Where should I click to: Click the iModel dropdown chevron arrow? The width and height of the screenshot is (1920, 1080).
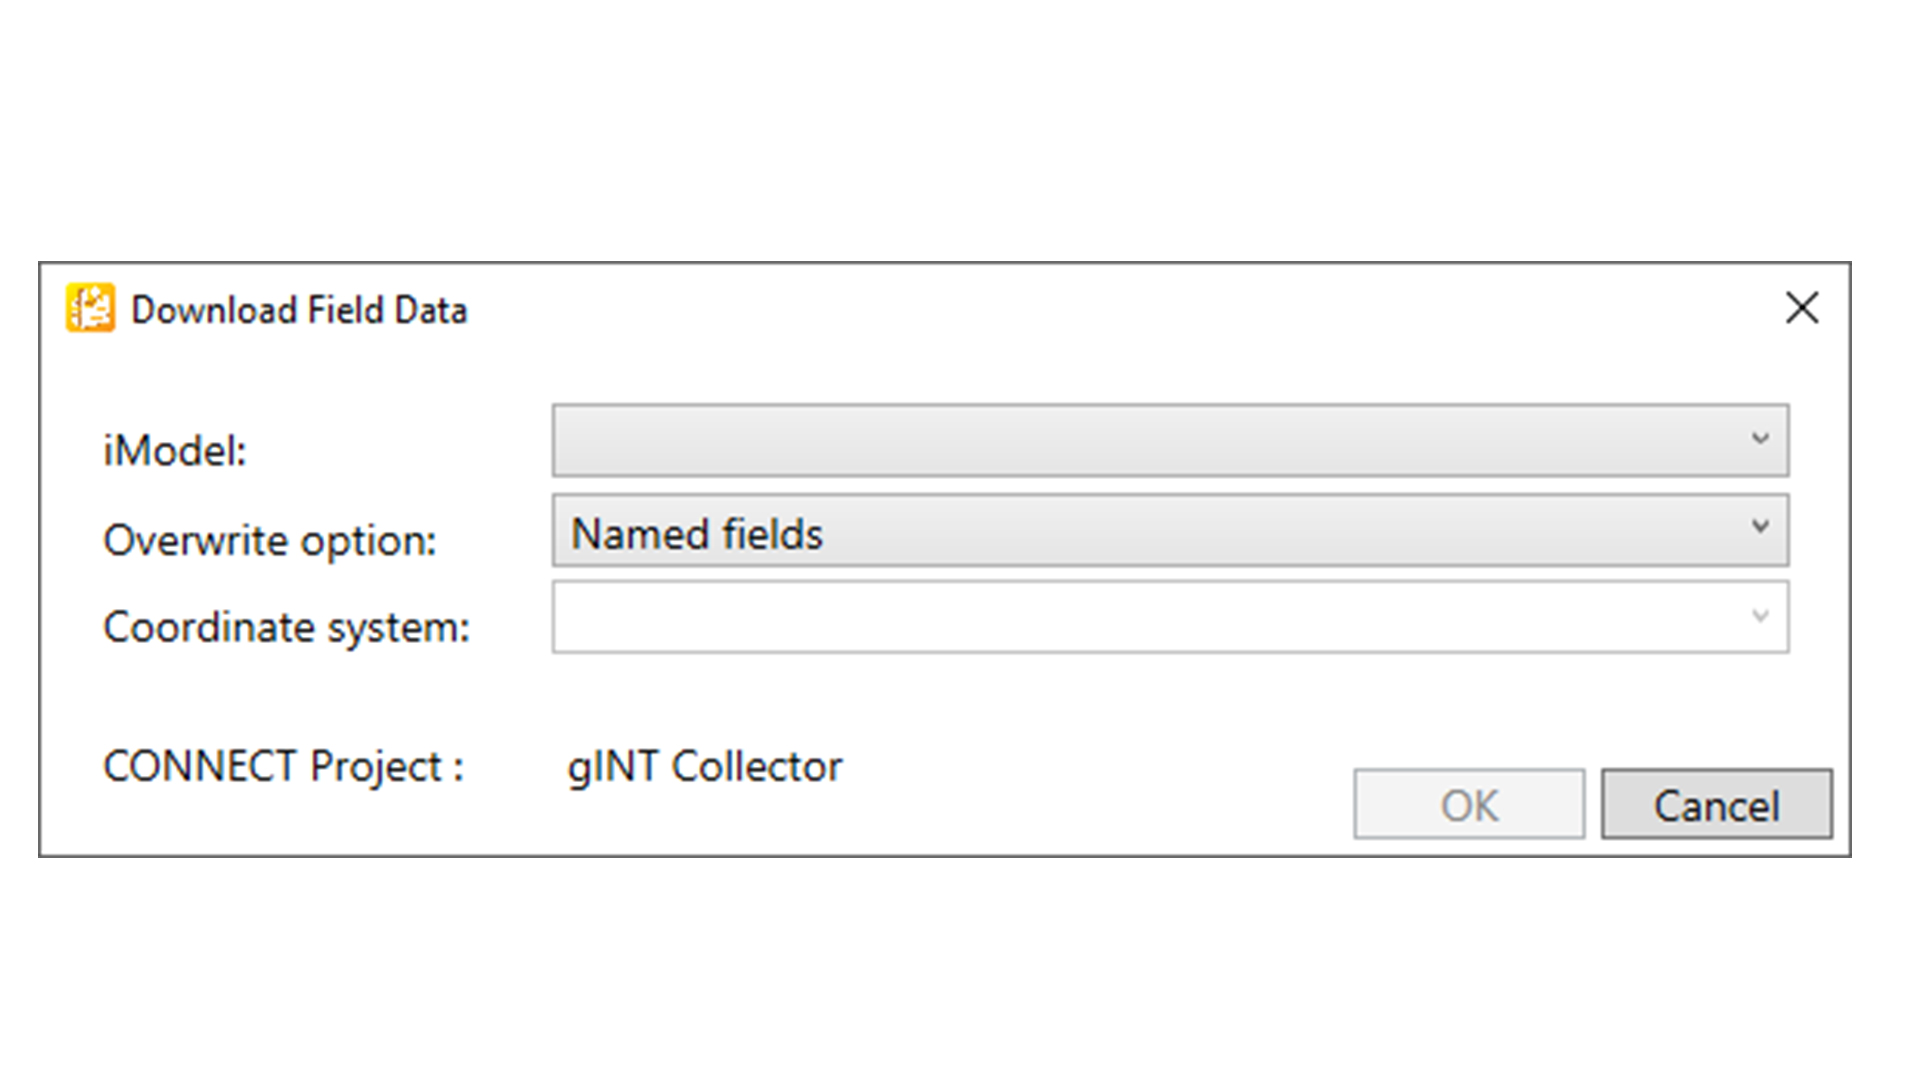[1760, 439]
